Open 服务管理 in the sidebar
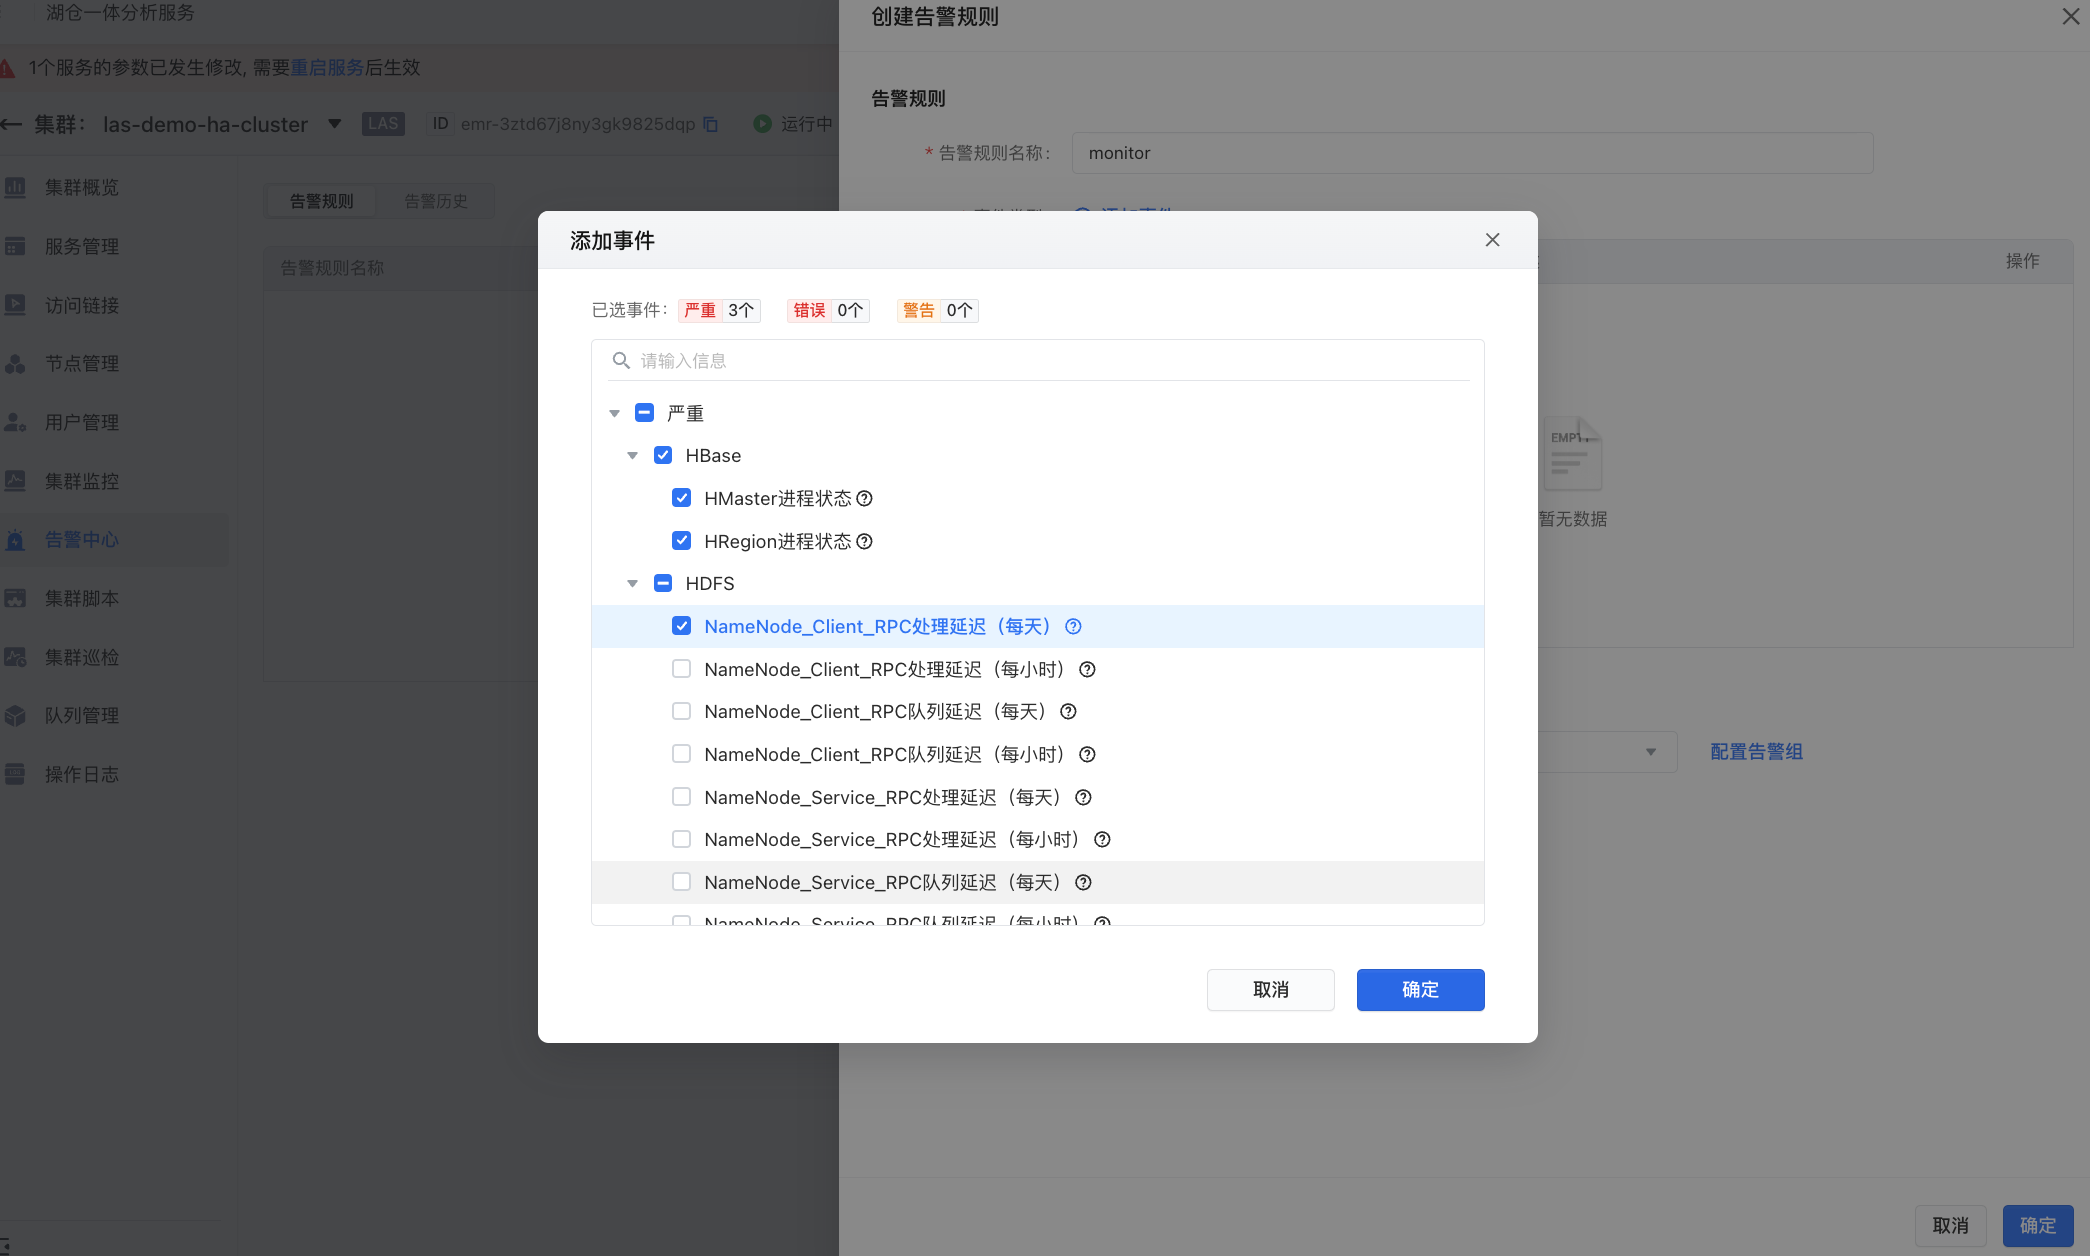Screen dimensions: 2090x1256 82,246
